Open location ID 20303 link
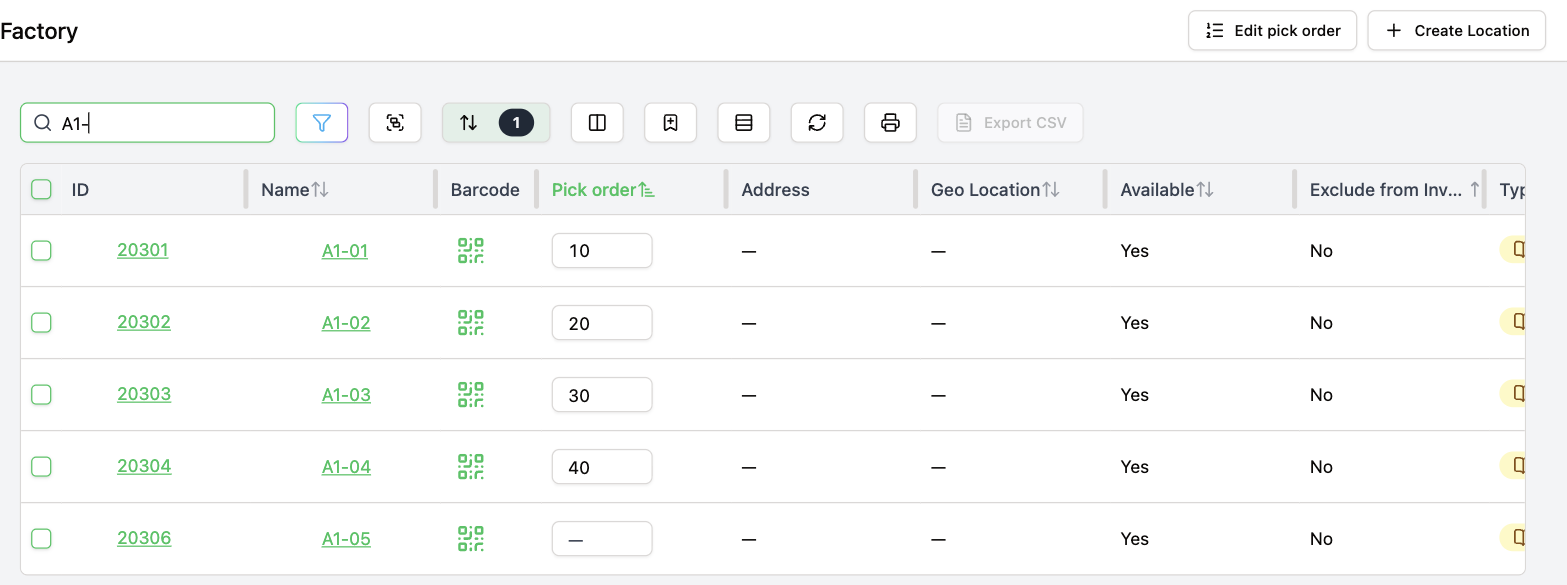Screen dimensions: 1567x585 tap(144, 394)
